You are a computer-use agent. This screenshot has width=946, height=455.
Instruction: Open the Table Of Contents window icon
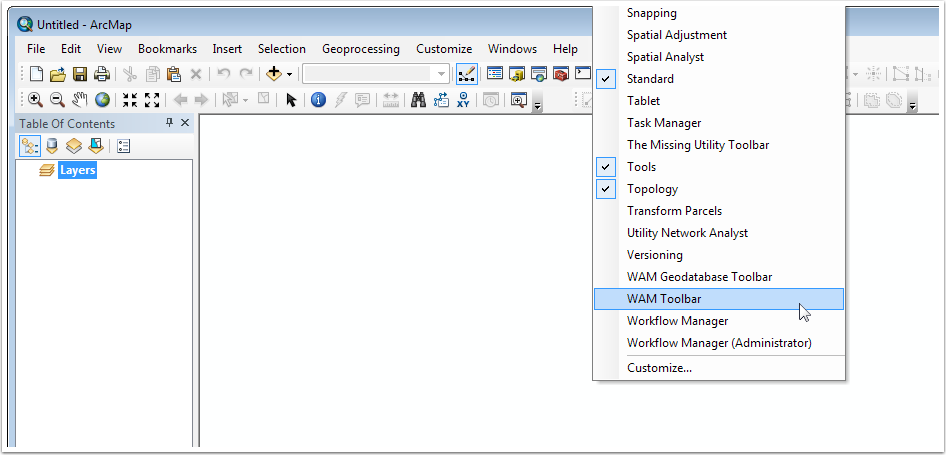[495, 74]
